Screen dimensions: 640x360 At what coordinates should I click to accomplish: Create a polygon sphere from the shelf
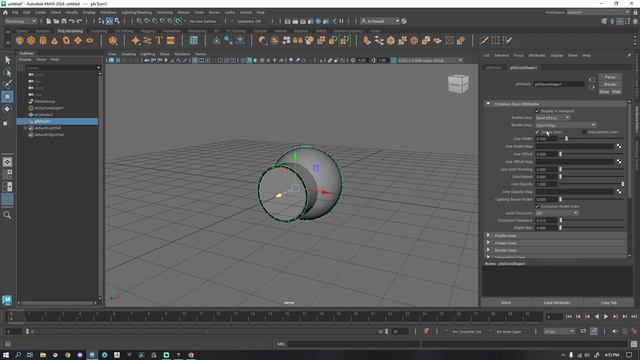[20, 40]
